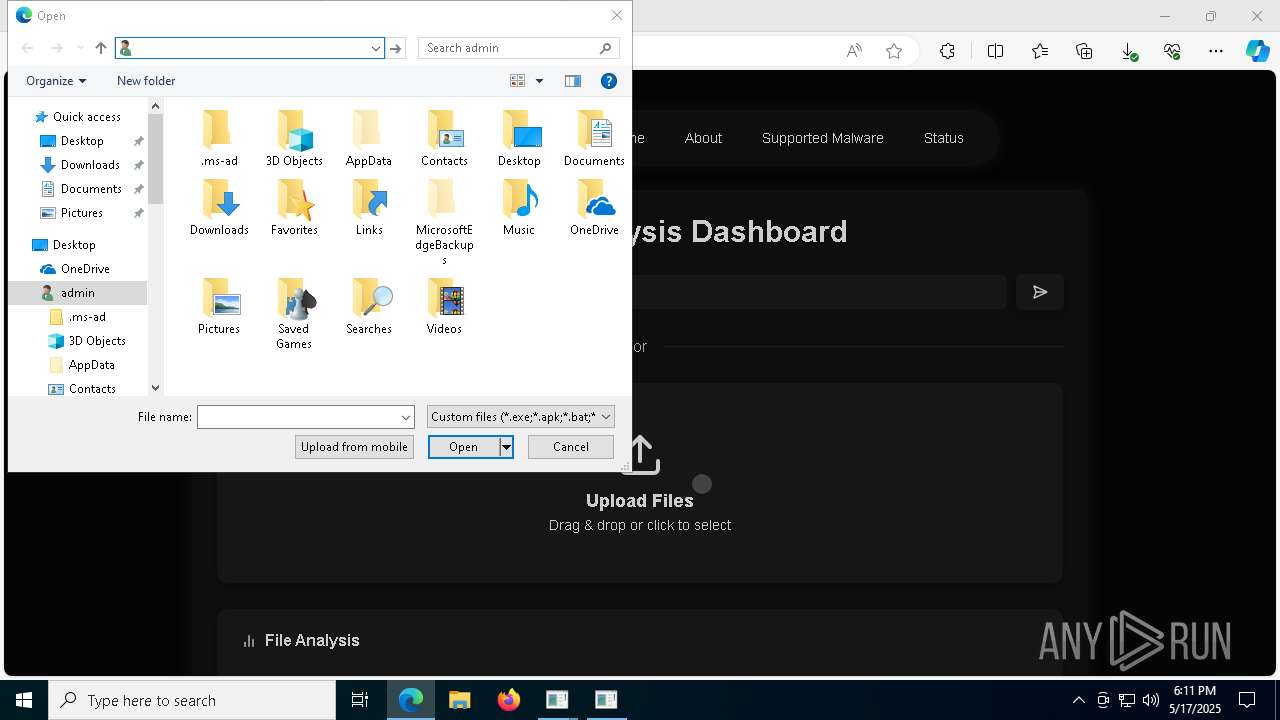The height and width of the screenshot is (720, 1280).
Task: Open Edge Settings and more menu
Action: (x=1216, y=51)
